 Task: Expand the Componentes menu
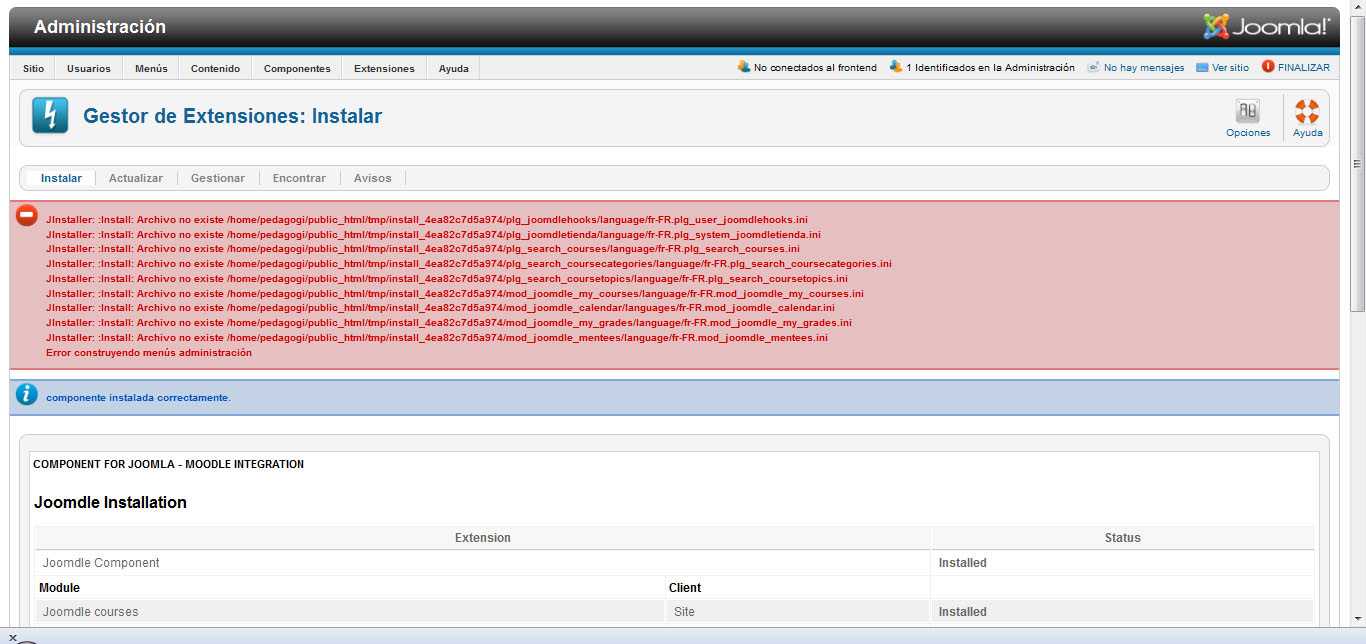point(297,69)
